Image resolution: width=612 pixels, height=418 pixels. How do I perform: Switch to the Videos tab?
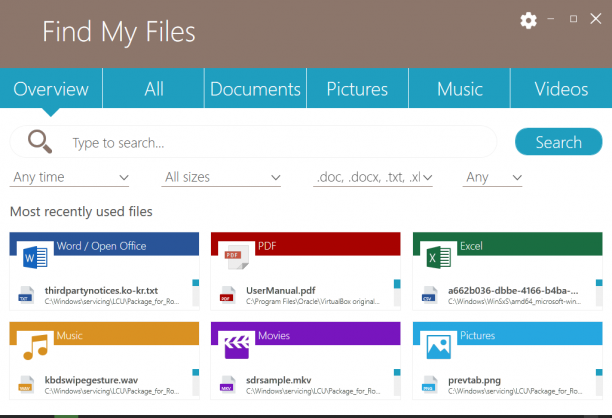561,89
